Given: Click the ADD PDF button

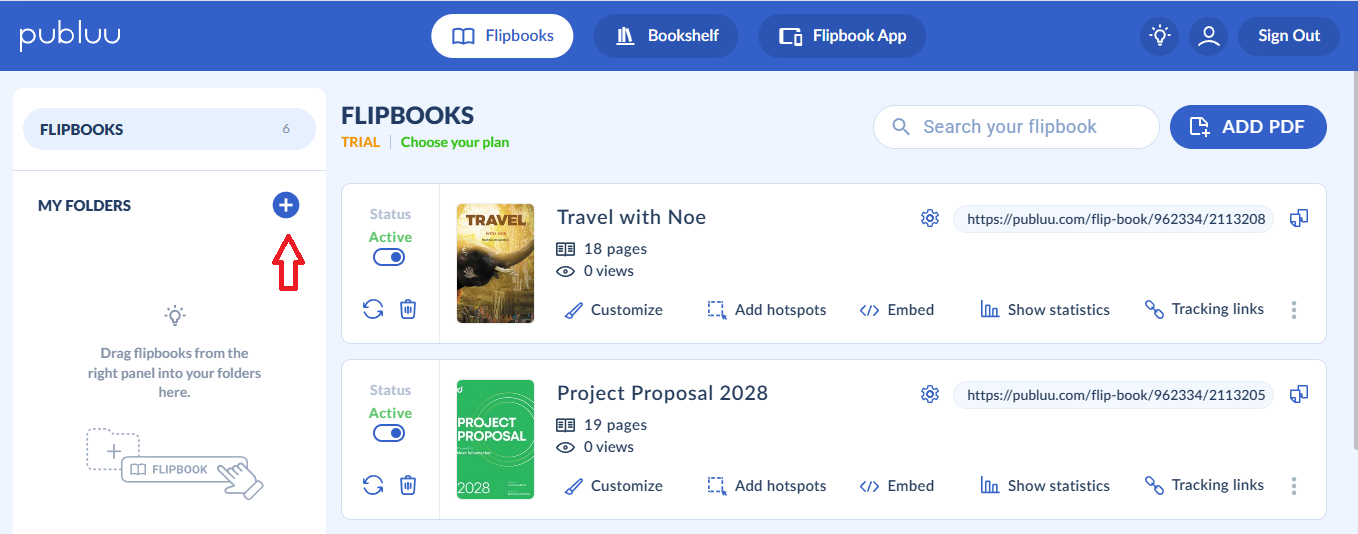Looking at the screenshot, I should click(1248, 127).
